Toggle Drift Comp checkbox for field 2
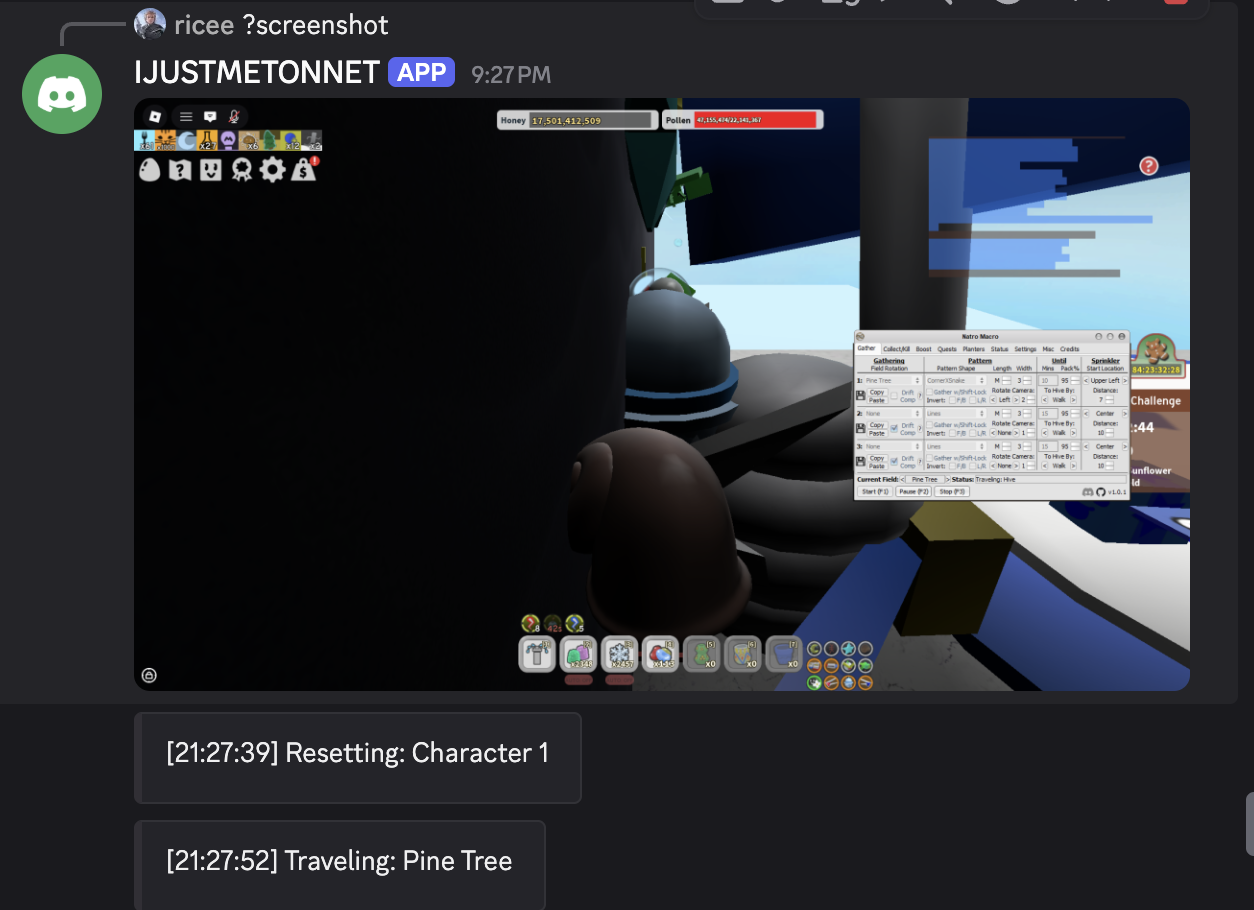The image size is (1254, 910). tap(894, 428)
